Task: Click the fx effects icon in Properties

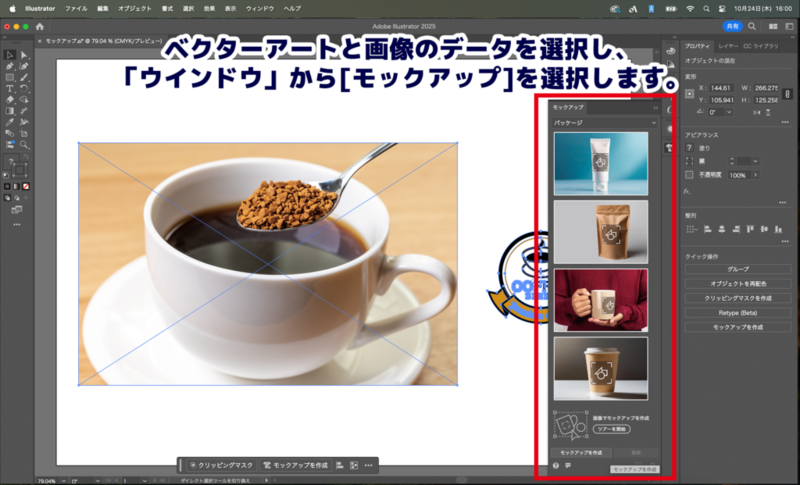Action: [x=687, y=191]
